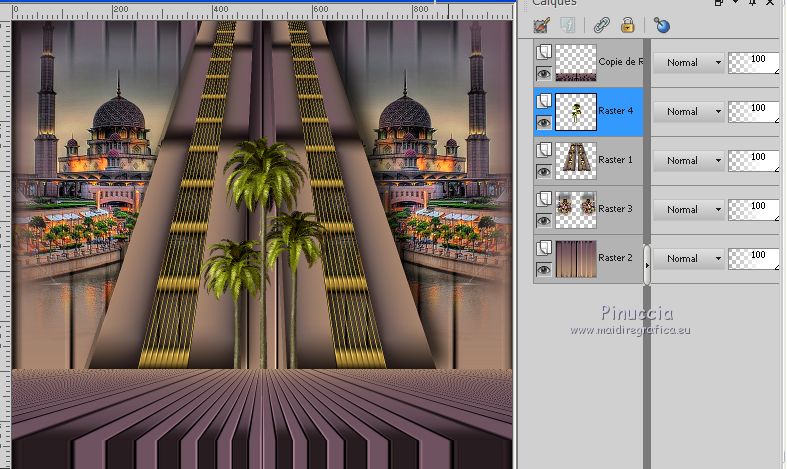This screenshot has width=787, height=469.
Task: Toggle the Raster 3 eye icon
Action: click(x=544, y=221)
